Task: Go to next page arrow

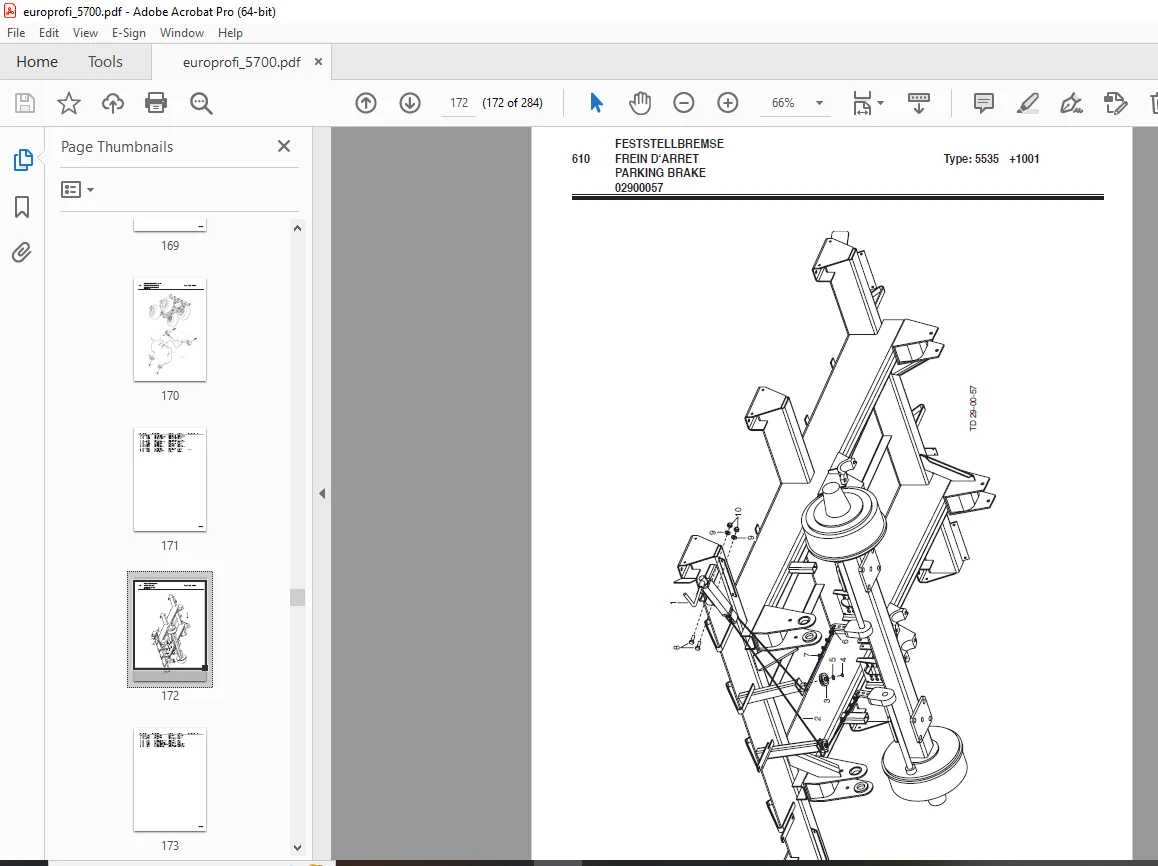Action: point(410,103)
